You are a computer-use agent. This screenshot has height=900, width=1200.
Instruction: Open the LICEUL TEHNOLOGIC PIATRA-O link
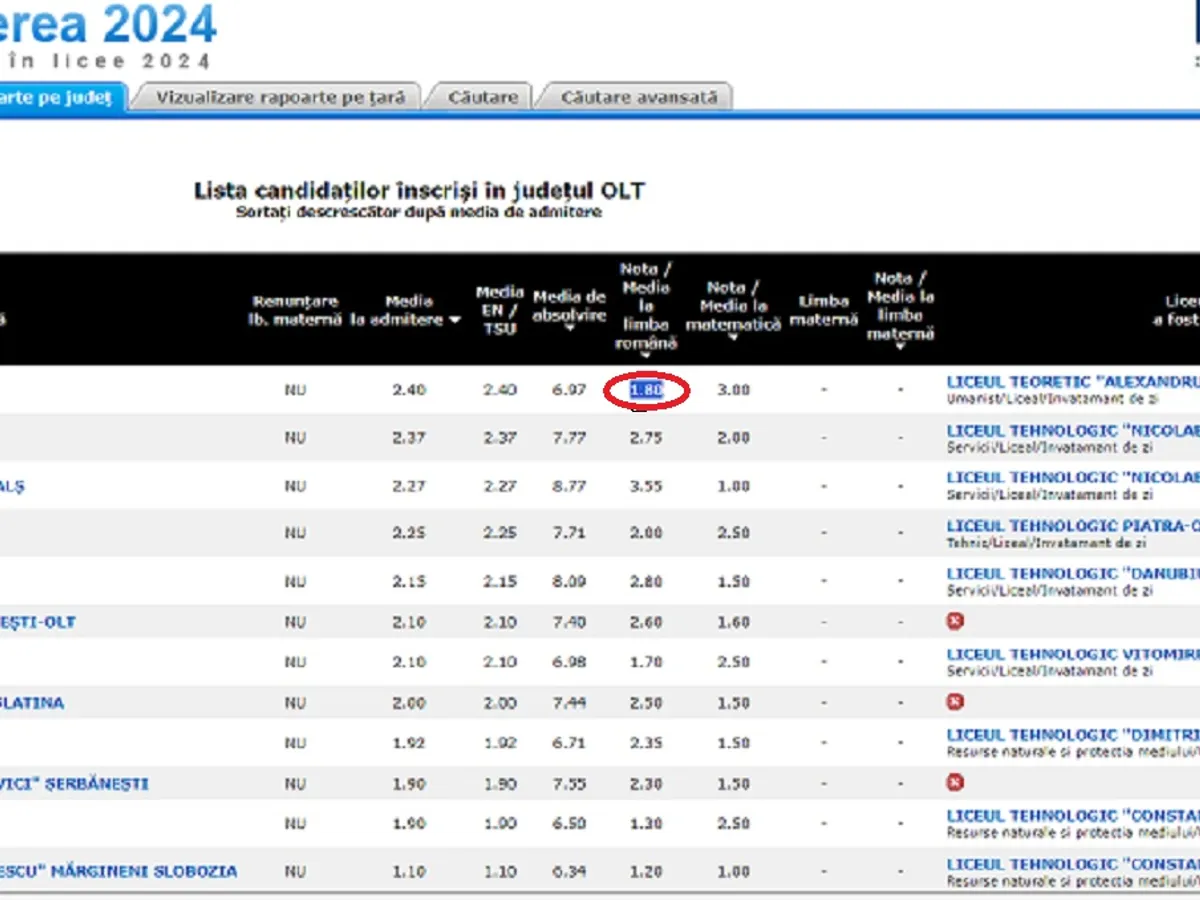[1072, 526]
